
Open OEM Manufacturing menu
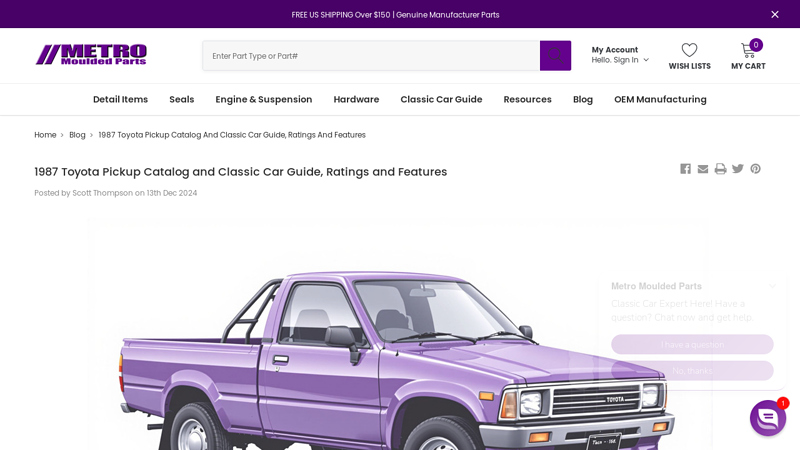pos(660,99)
